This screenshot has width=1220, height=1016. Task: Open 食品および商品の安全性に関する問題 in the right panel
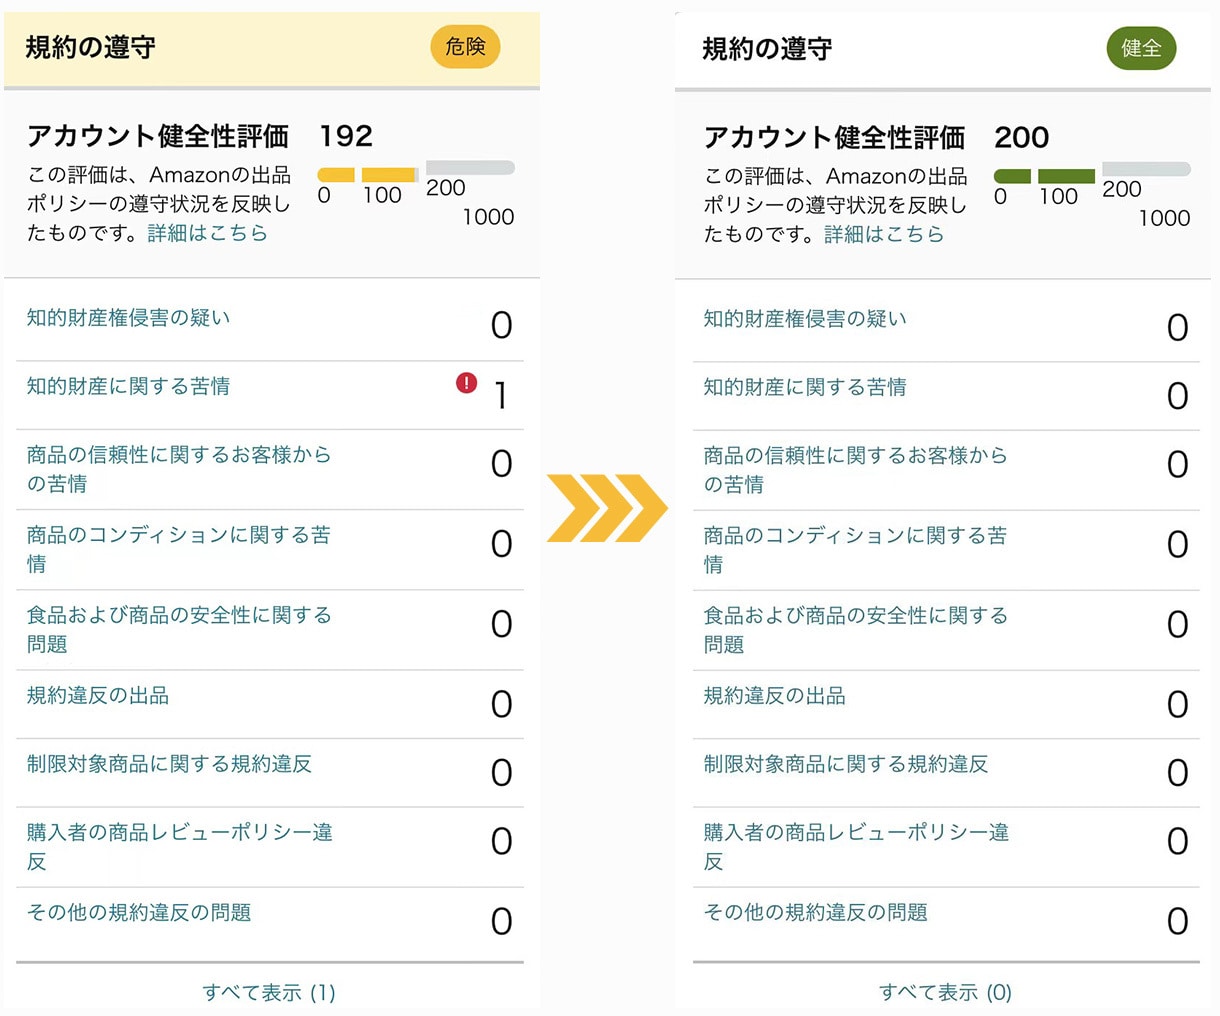855,630
